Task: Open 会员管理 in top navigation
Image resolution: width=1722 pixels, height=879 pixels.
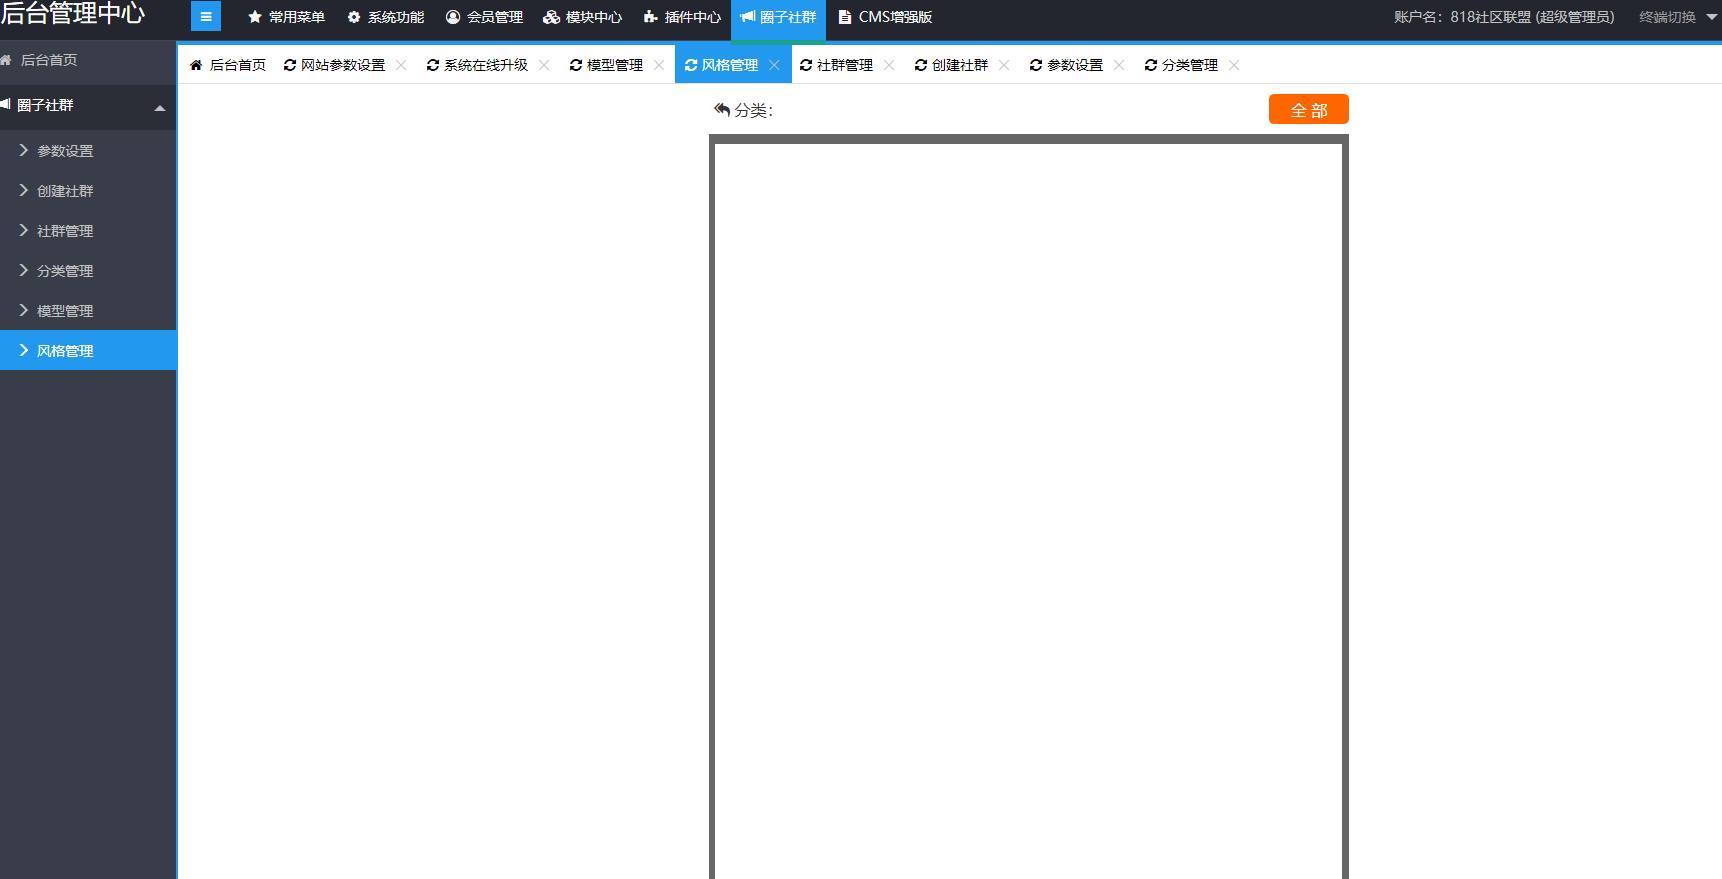Action: point(484,17)
